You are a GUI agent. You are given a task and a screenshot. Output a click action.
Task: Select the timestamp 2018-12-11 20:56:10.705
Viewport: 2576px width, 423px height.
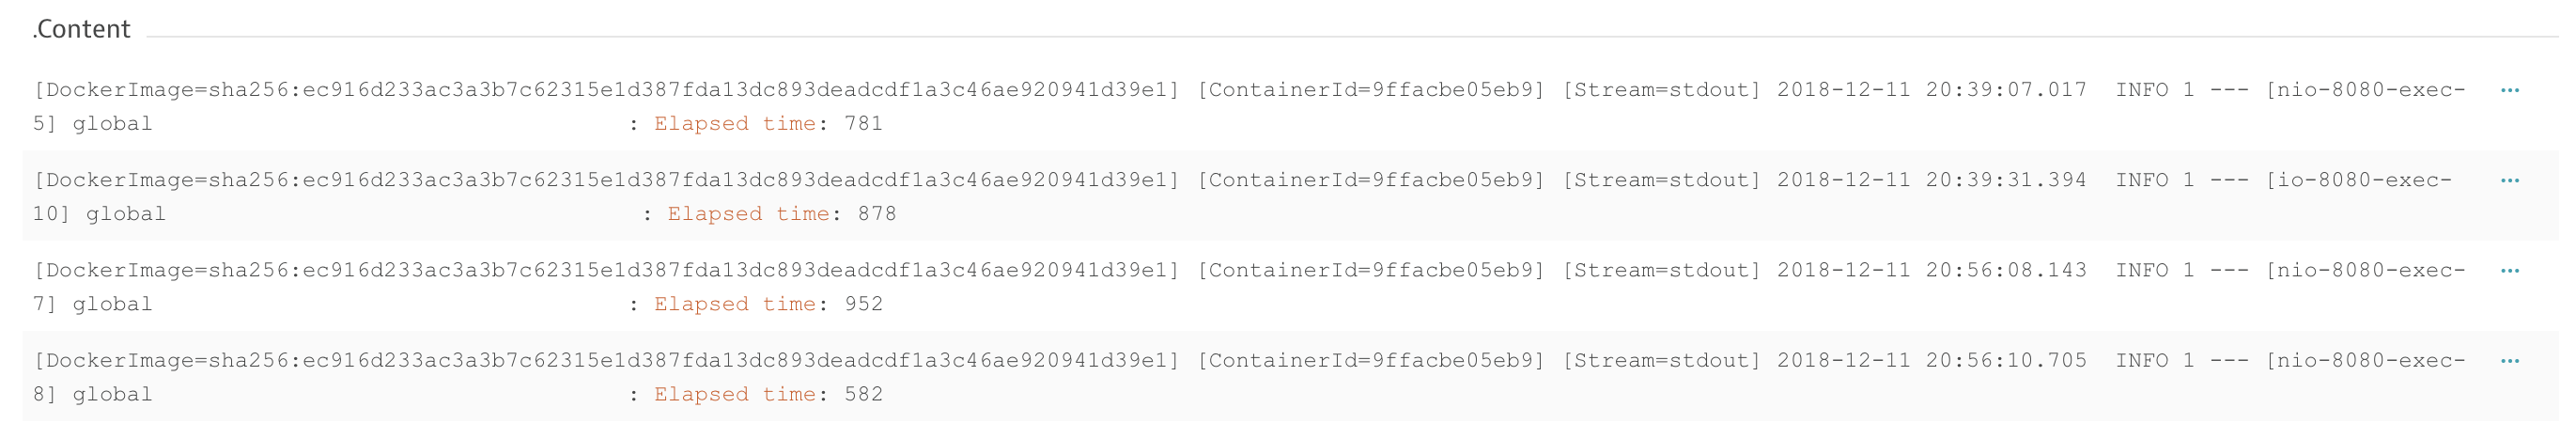(x=1931, y=360)
